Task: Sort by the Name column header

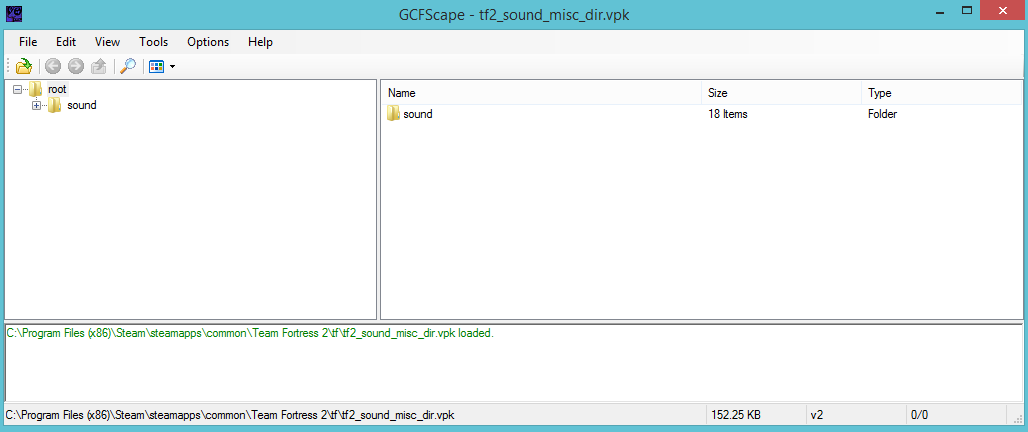Action: pyautogui.click(x=541, y=93)
